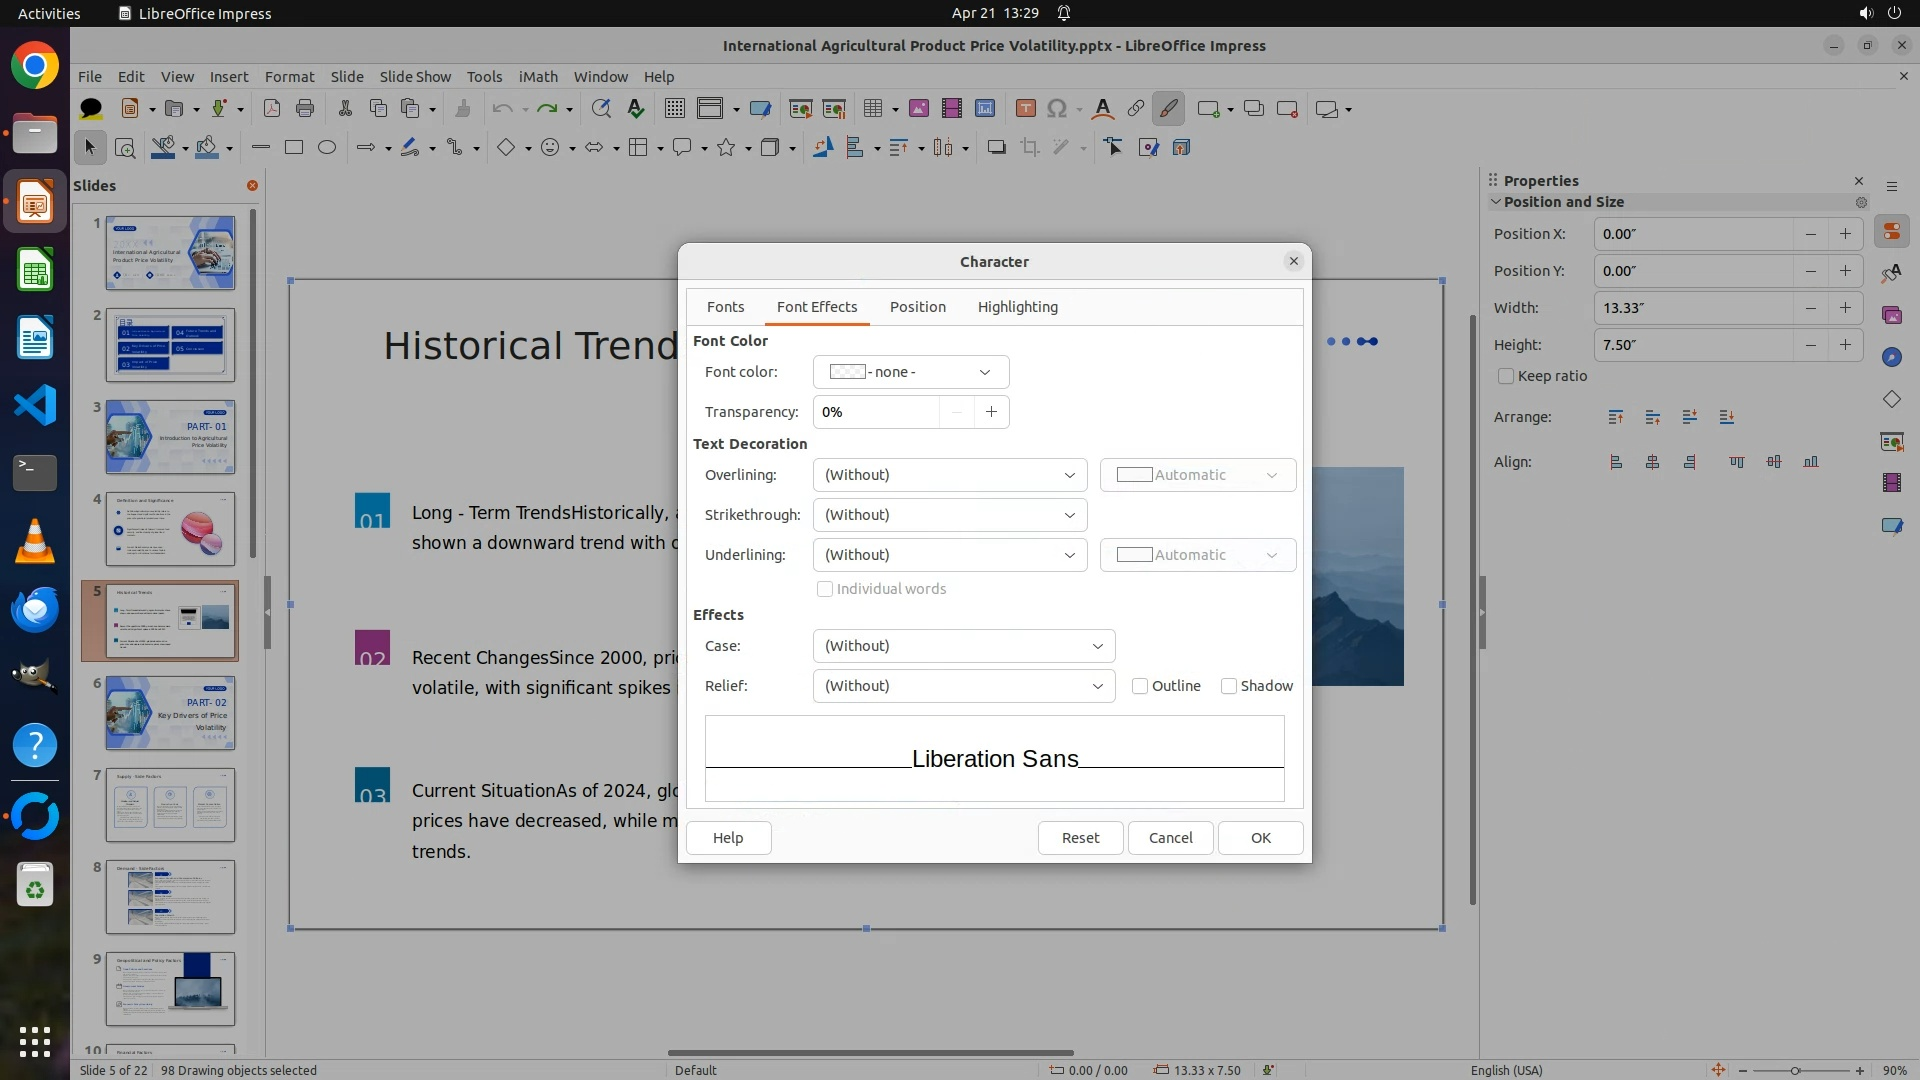The image size is (1920, 1080).
Task: Click the Reset button
Action: click(x=1080, y=838)
